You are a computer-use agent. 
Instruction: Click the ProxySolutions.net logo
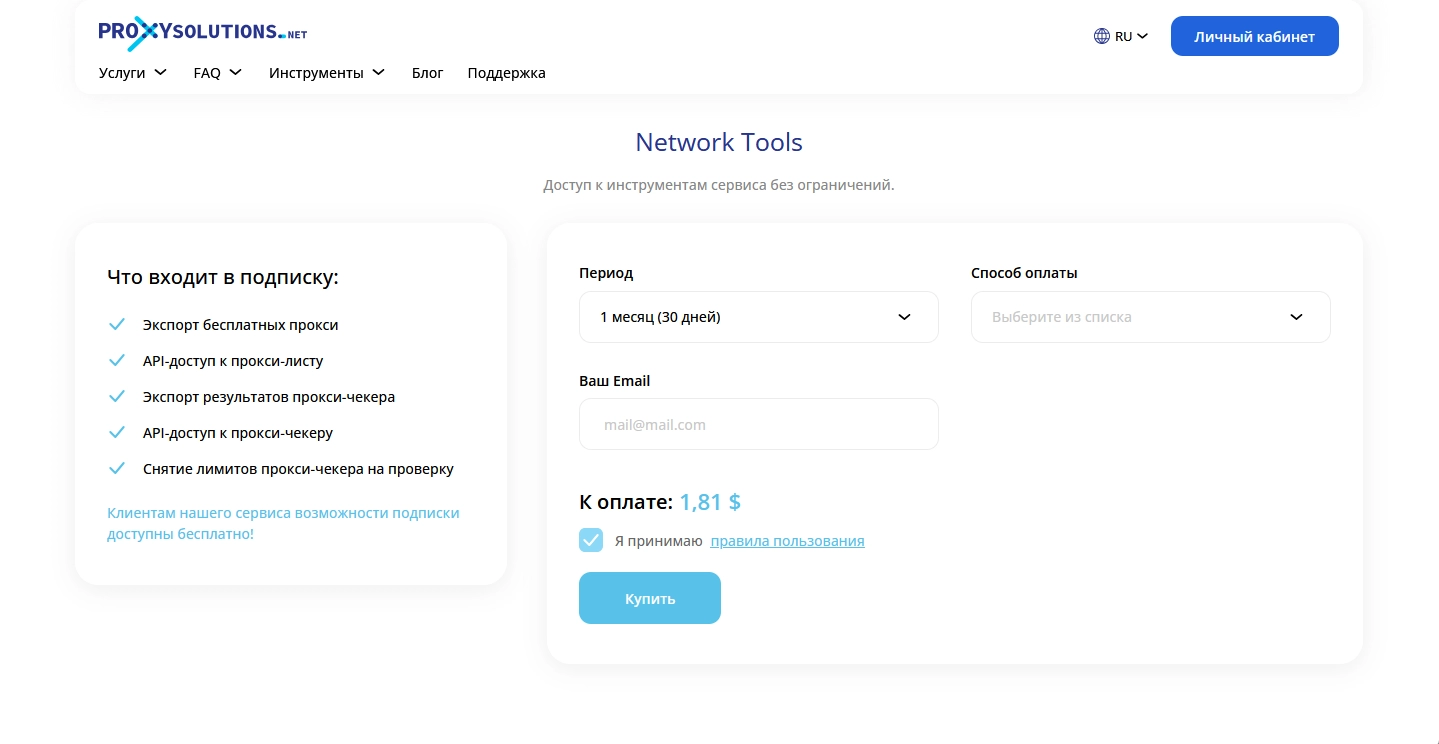coord(202,33)
